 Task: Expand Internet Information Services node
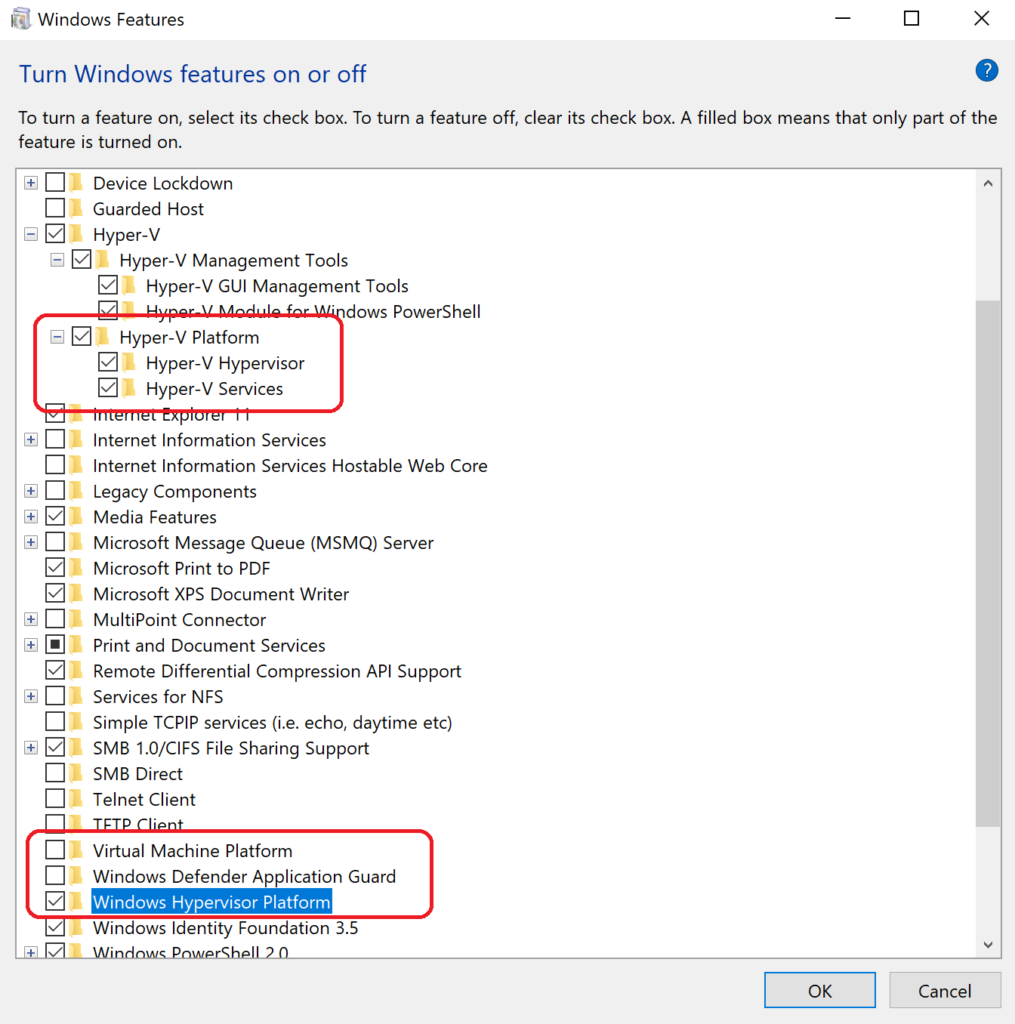click(31, 439)
